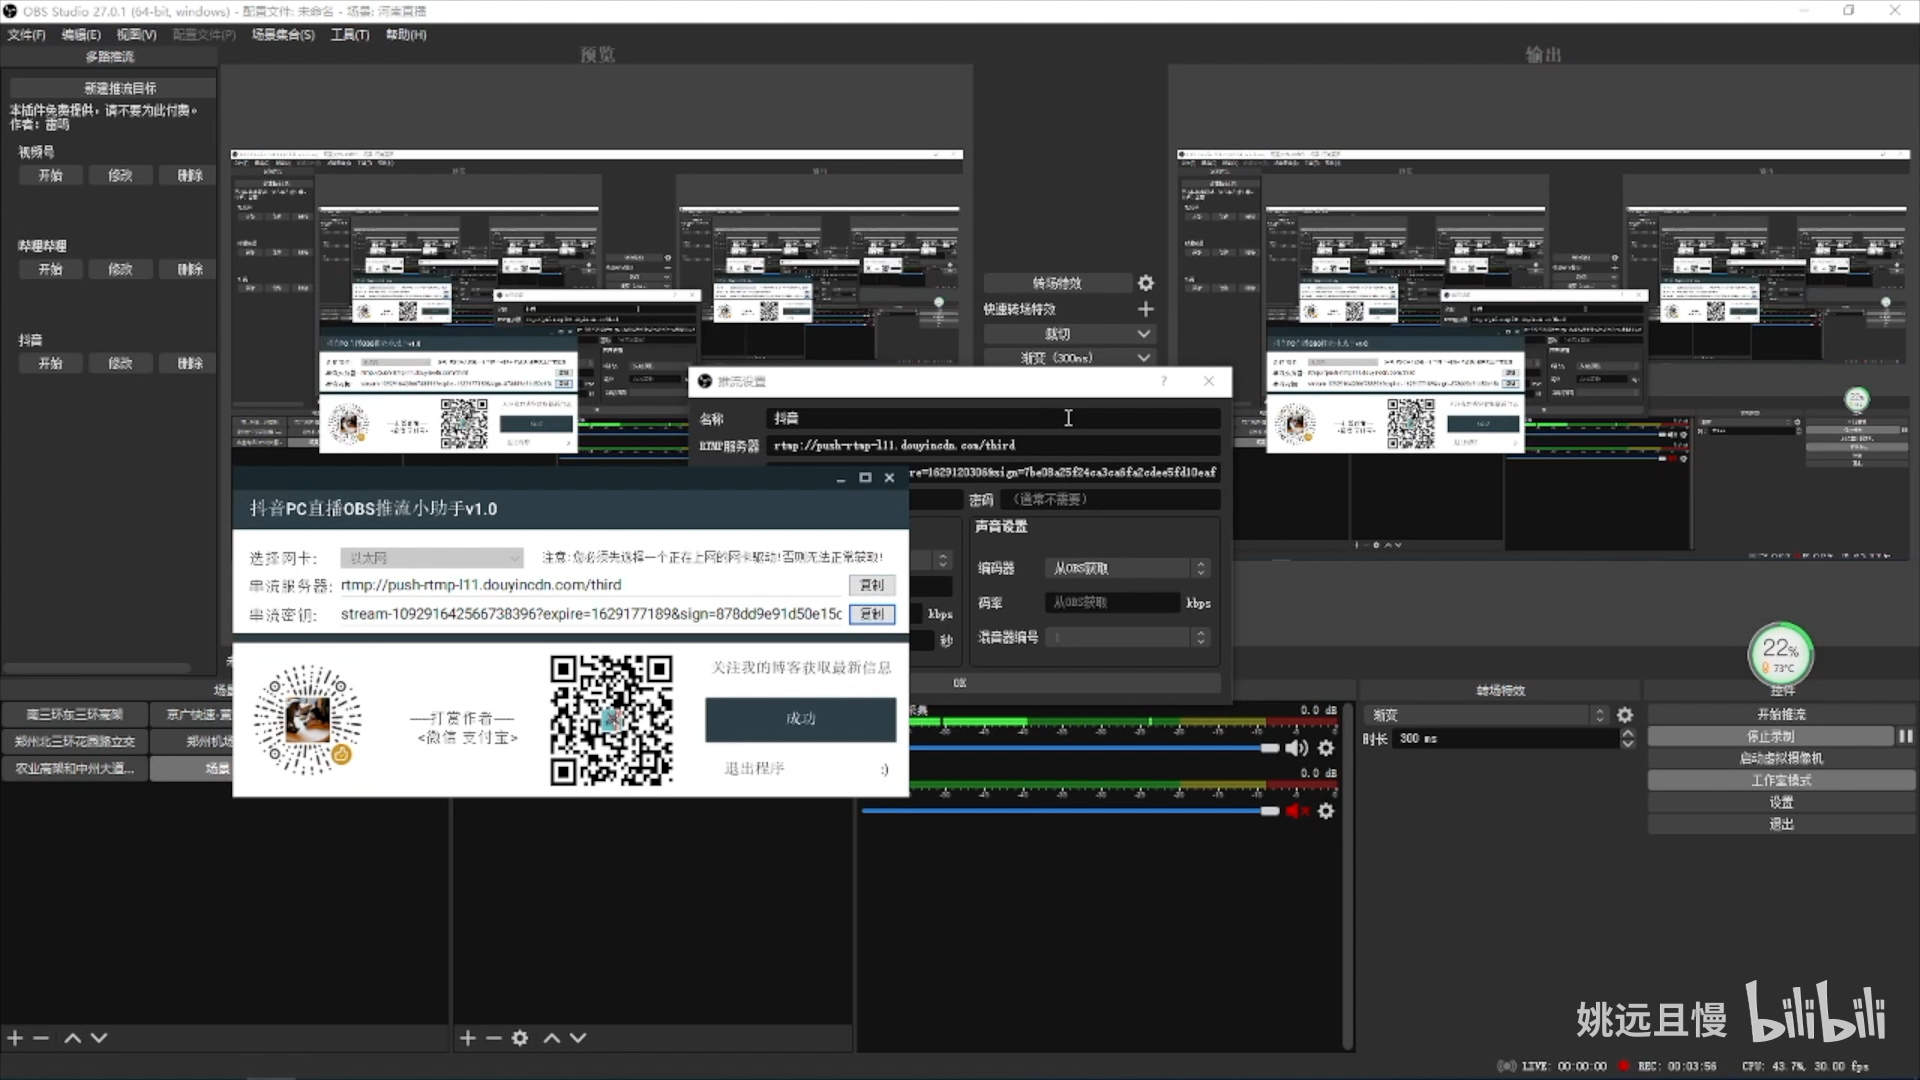This screenshot has width=1920, height=1080.
Task: Open the 场景集合(S) menu
Action: (283, 35)
